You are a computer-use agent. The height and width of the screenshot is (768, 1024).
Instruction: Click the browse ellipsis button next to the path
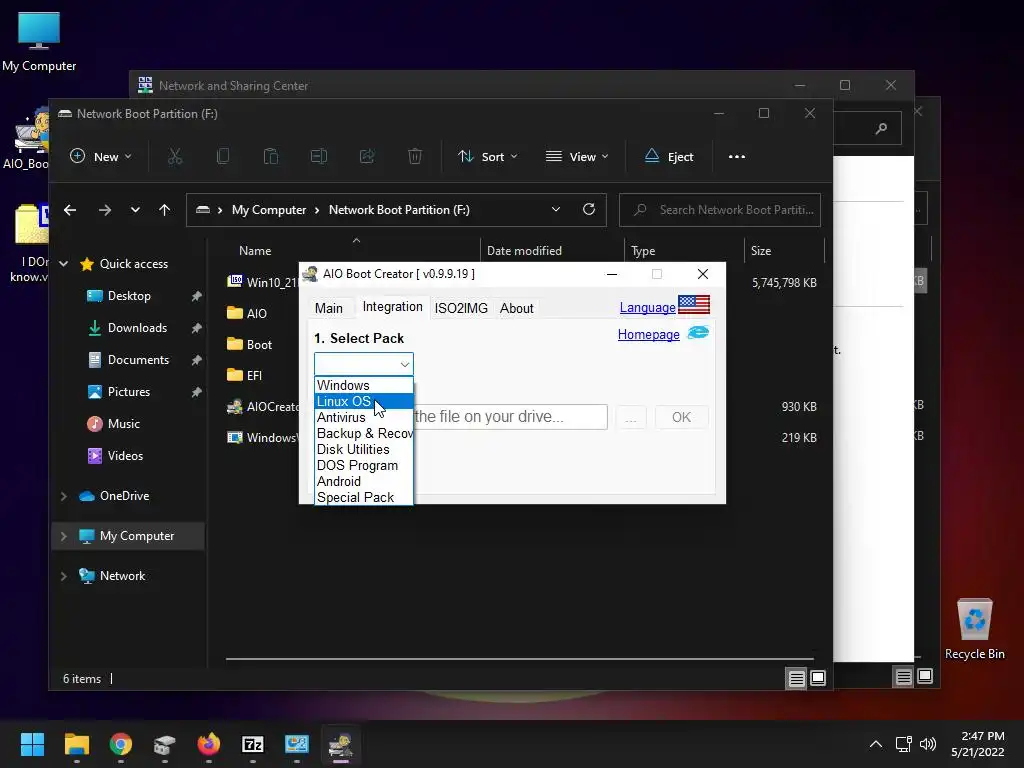pyautogui.click(x=630, y=417)
